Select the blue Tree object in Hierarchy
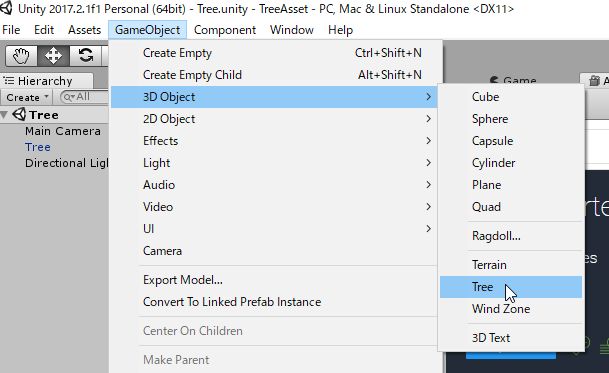 38,147
